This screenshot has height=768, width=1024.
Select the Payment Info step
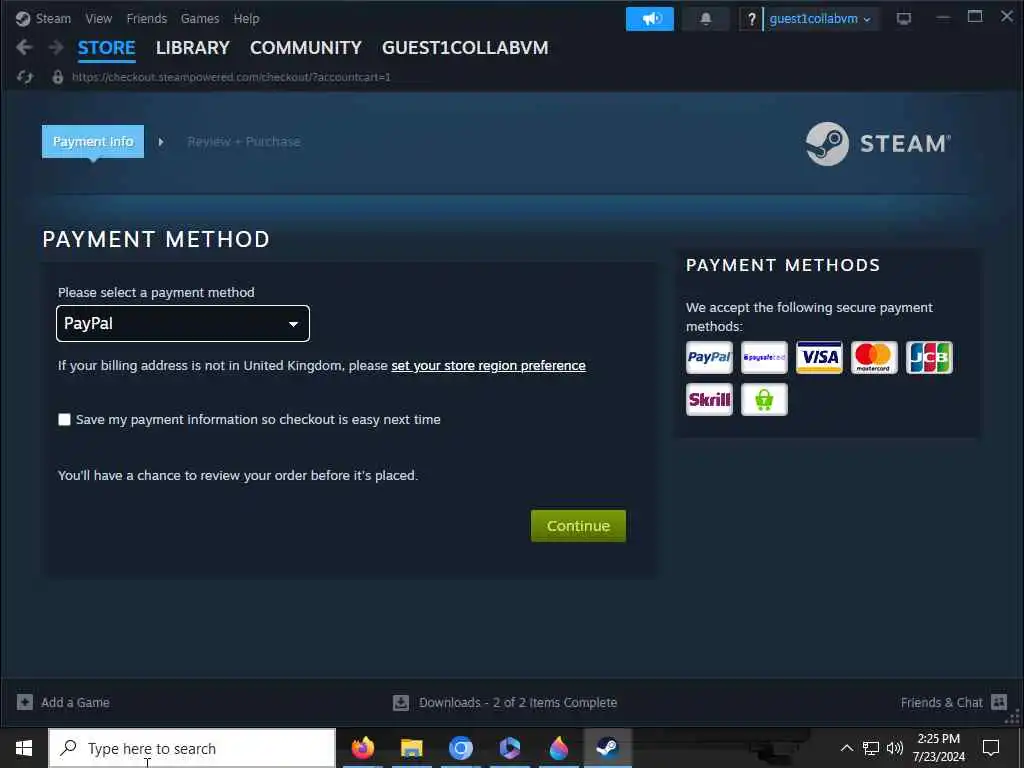point(93,141)
